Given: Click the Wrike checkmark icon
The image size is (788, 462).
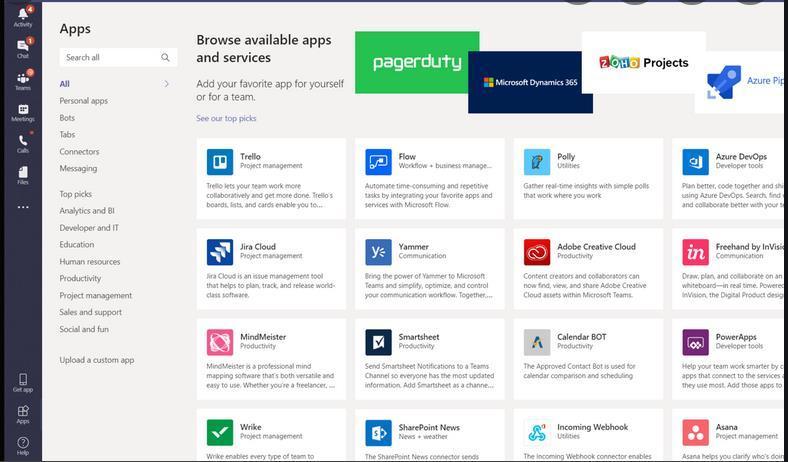Looking at the screenshot, I should [x=220, y=432].
